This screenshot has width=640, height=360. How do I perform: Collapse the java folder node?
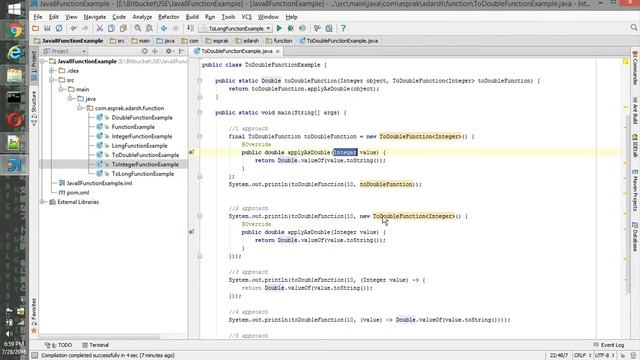point(70,99)
